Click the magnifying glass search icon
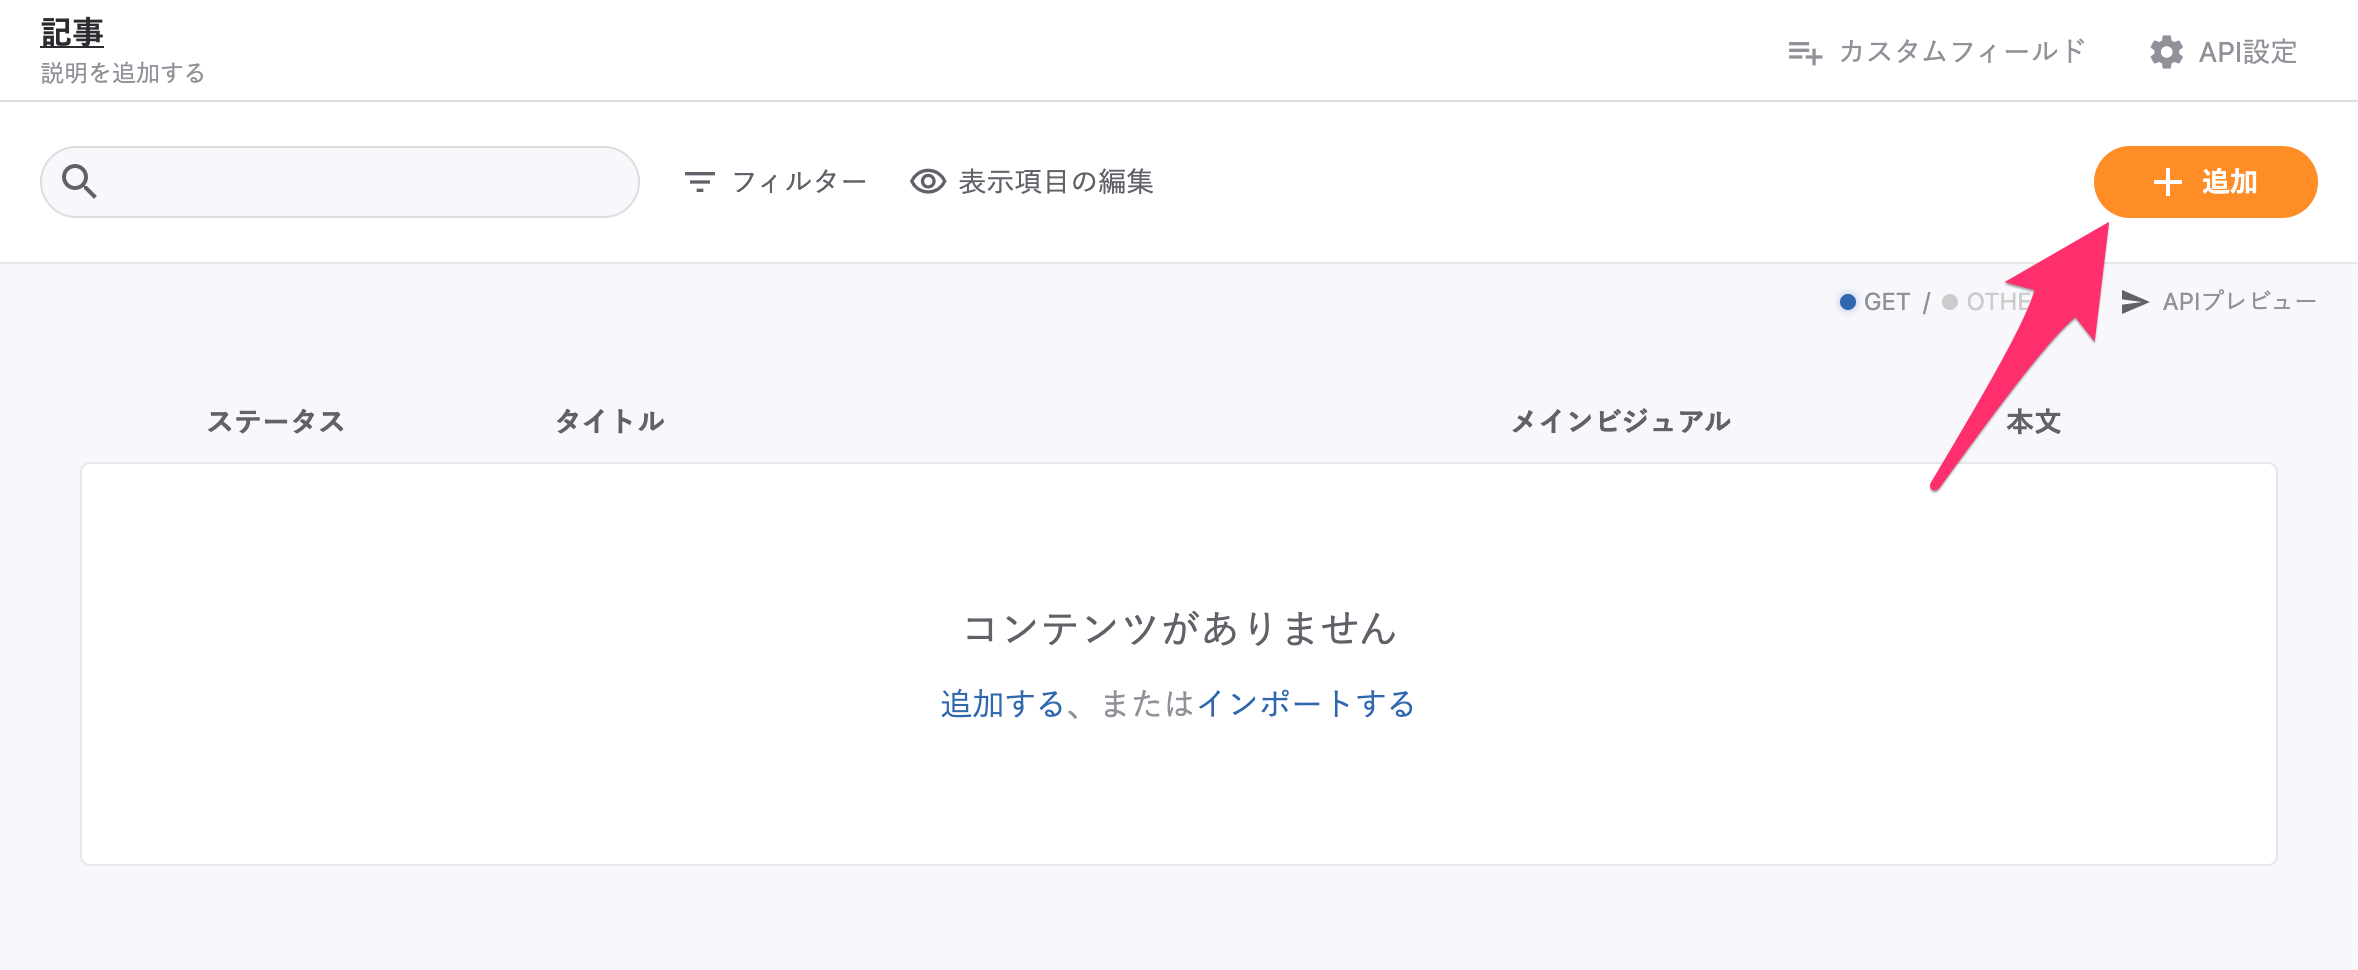Viewport: 2358px width, 970px height. coord(79,181)
